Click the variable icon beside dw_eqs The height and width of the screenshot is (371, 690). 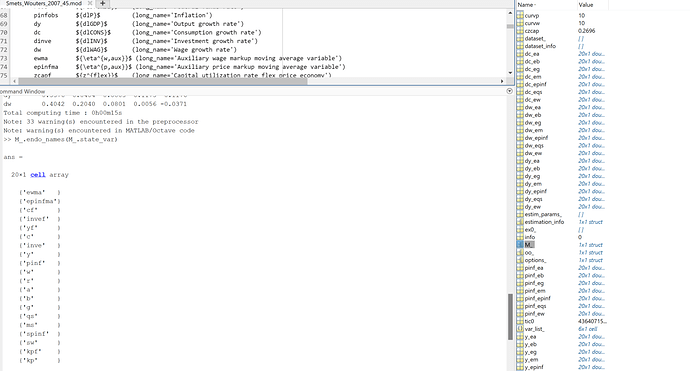coord(520,146)
